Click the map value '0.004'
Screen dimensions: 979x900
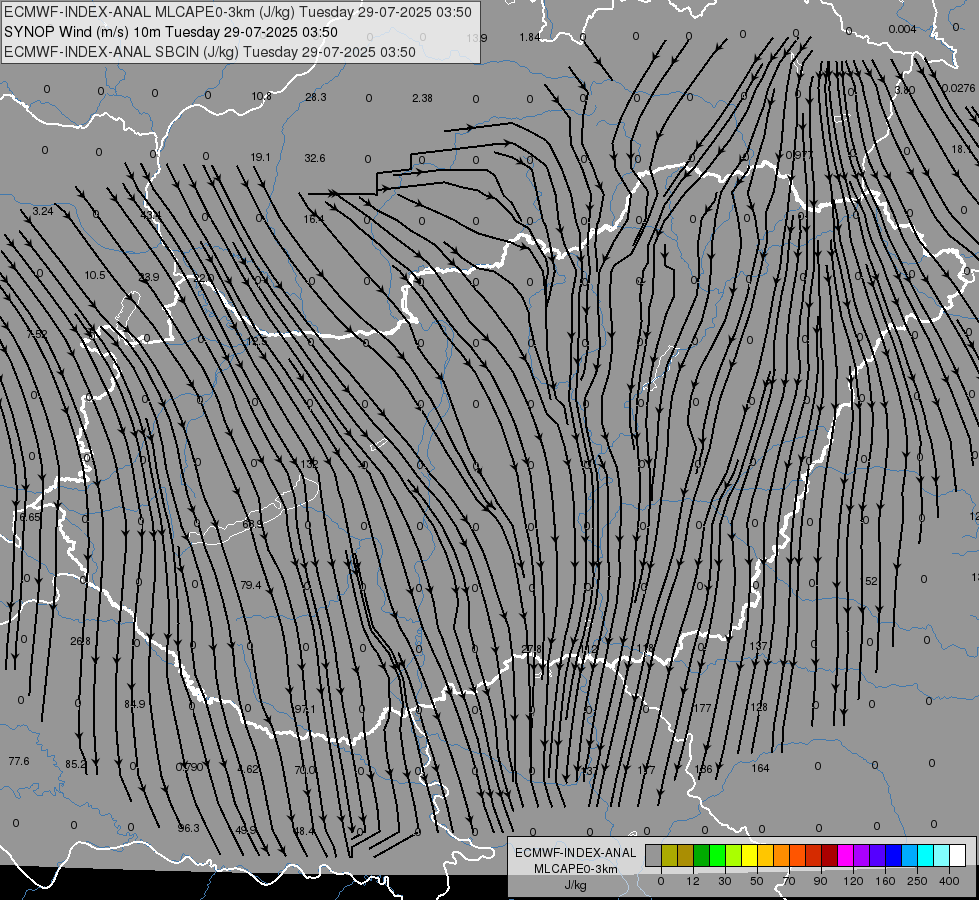(x=902, y=29)
